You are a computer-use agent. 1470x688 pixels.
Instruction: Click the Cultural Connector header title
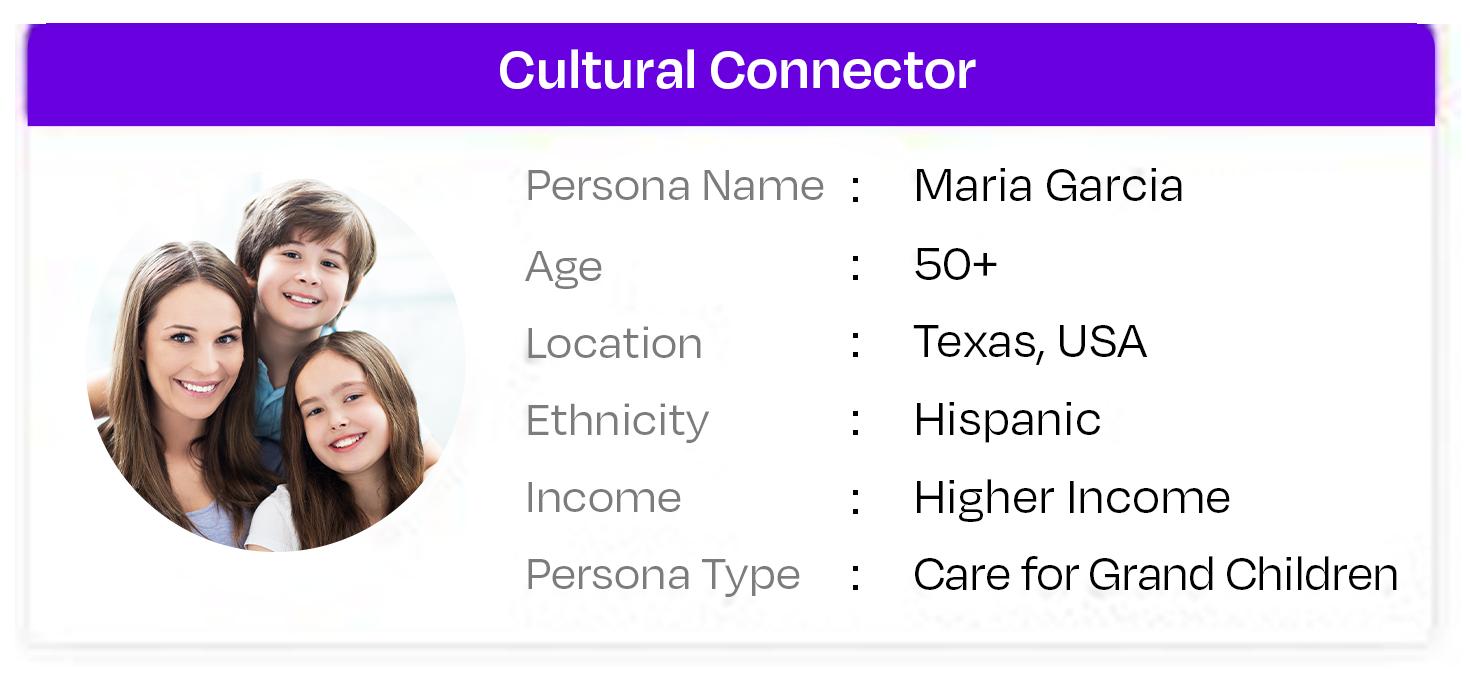click(x=736, y=71)
